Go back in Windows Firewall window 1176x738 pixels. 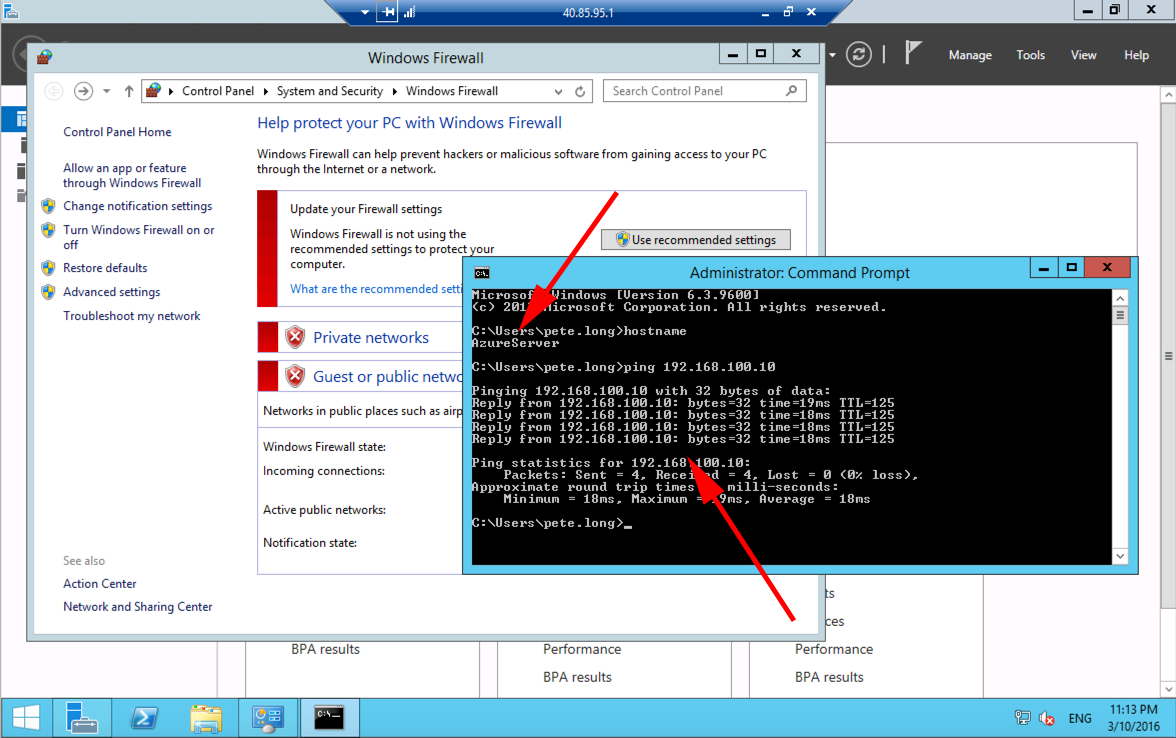click(53, 91)
